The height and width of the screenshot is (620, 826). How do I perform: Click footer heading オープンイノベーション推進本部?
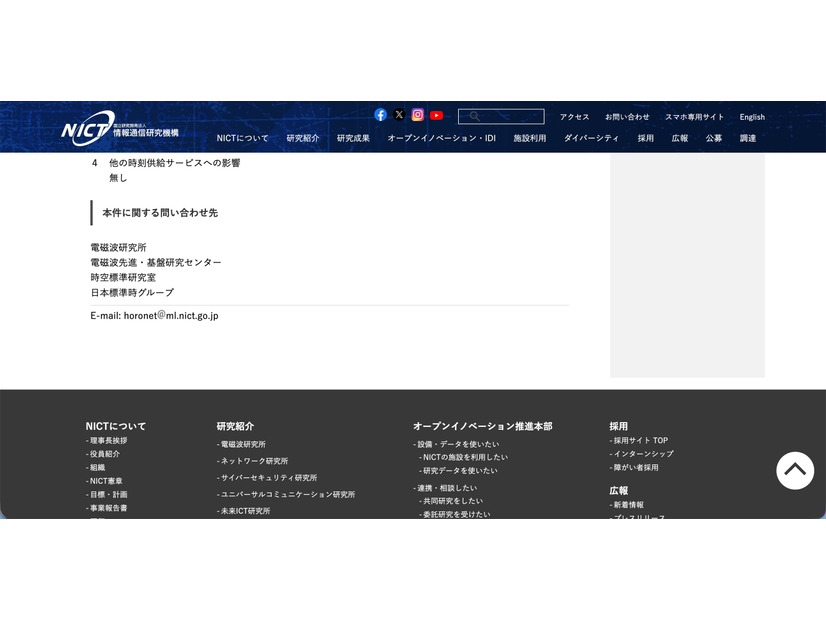[483, 426]
